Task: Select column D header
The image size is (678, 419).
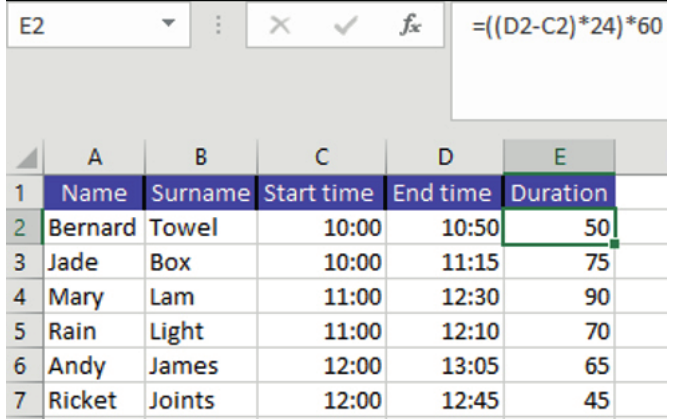Action: (445, 157)
